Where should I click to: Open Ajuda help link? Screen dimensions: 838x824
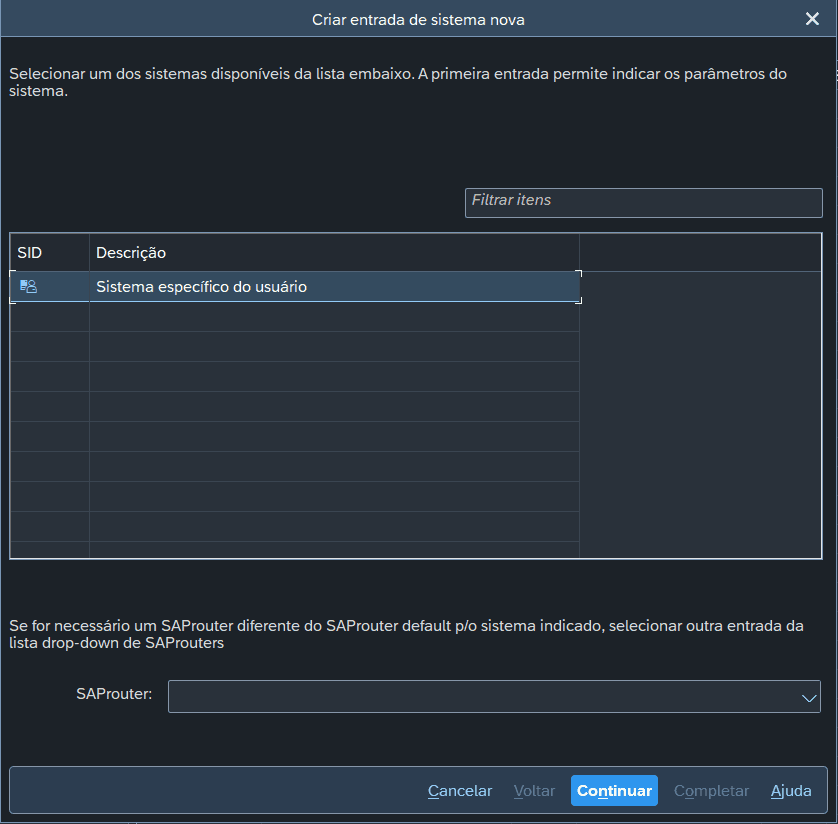(x=791, y=790)
